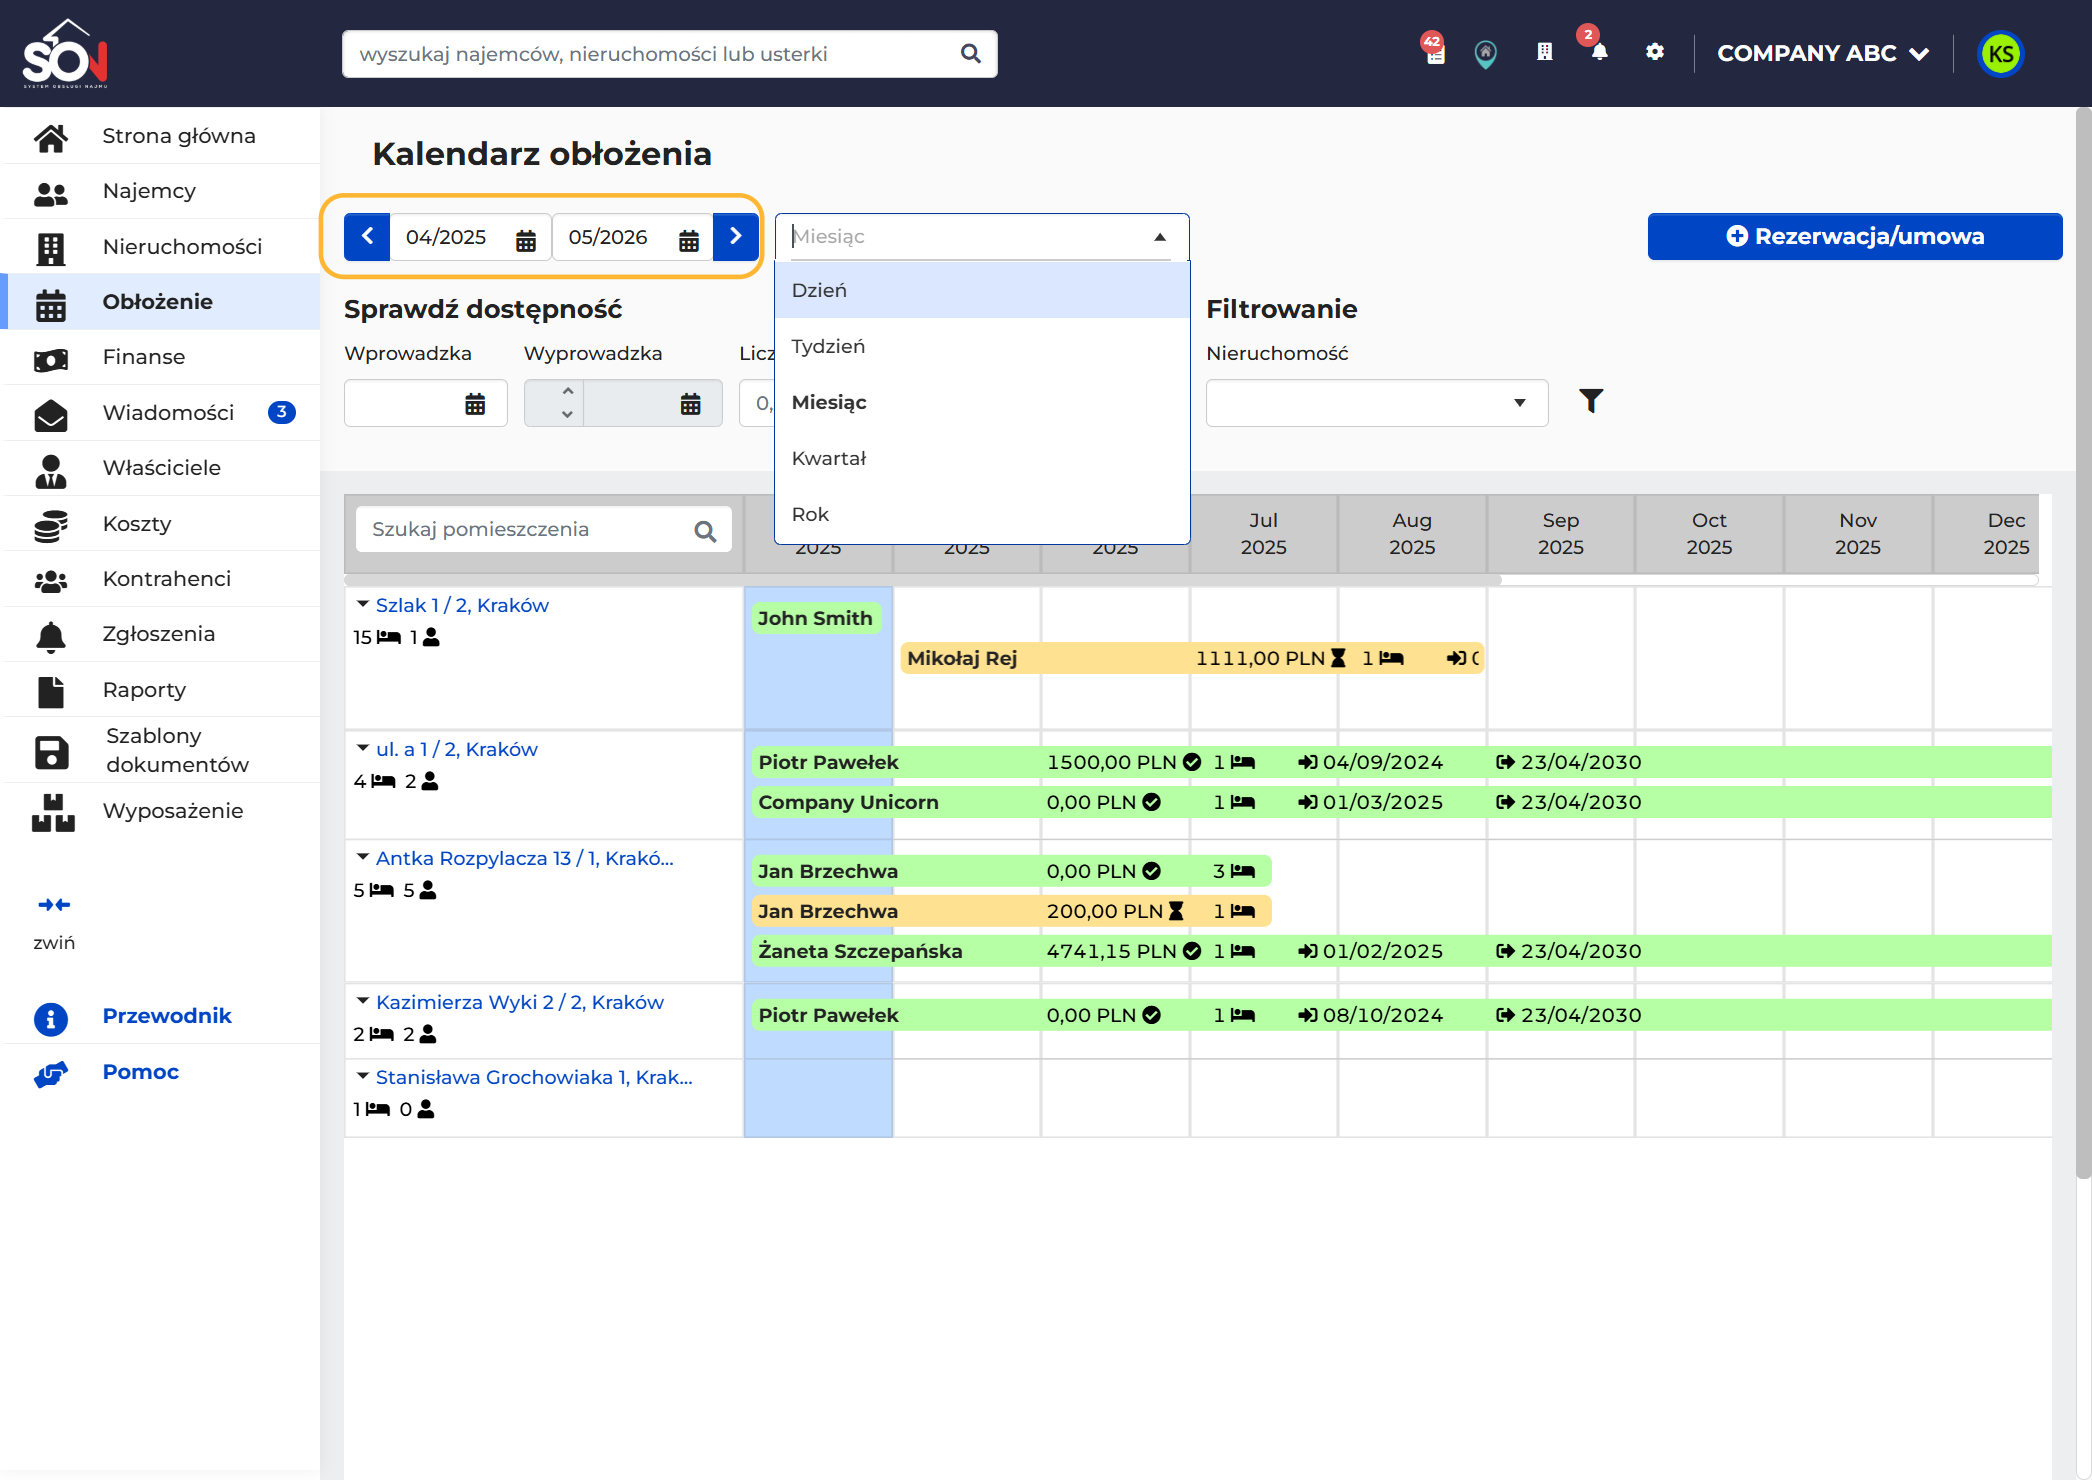Viewport: 2092px width, 1480px height.
Task: Open Pomoc help link
Action: tap(140, 1072)
